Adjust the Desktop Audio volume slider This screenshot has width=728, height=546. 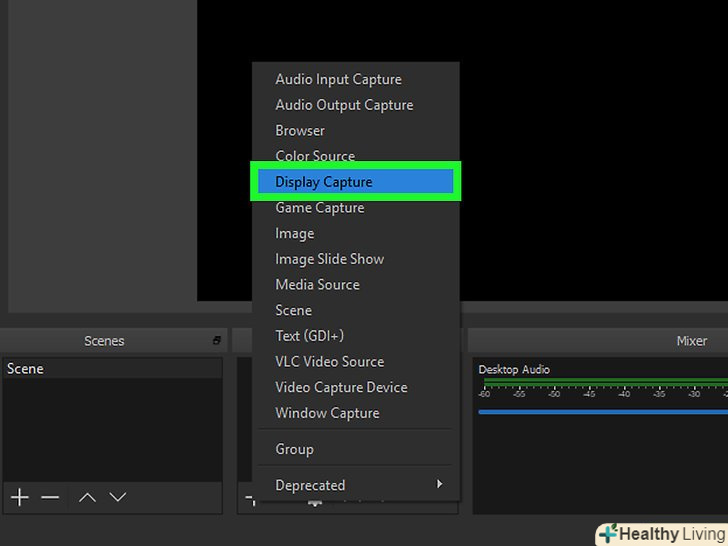[x=600, y=411]
